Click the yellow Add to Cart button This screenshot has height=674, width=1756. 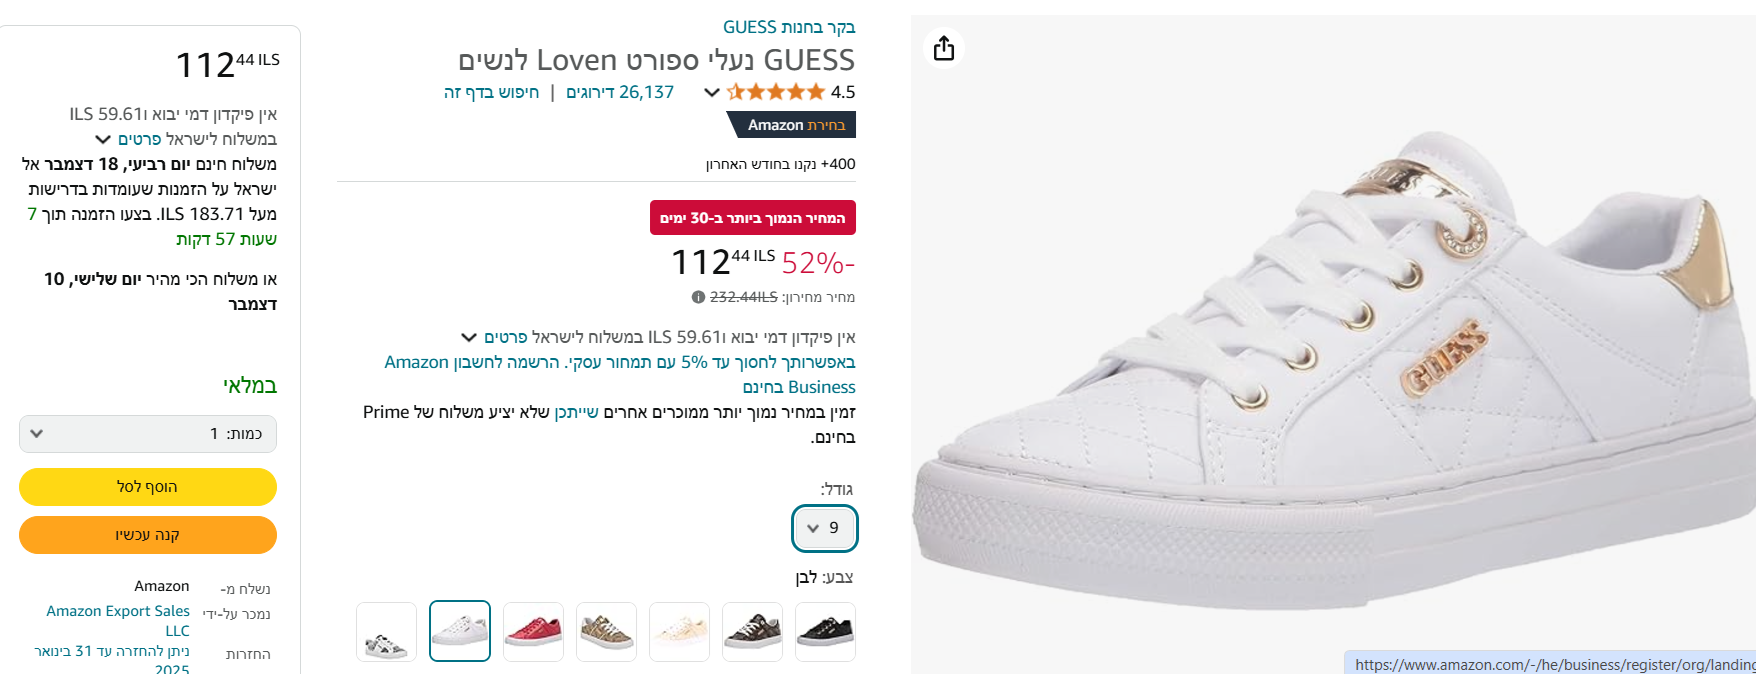(x=148, y=487)
